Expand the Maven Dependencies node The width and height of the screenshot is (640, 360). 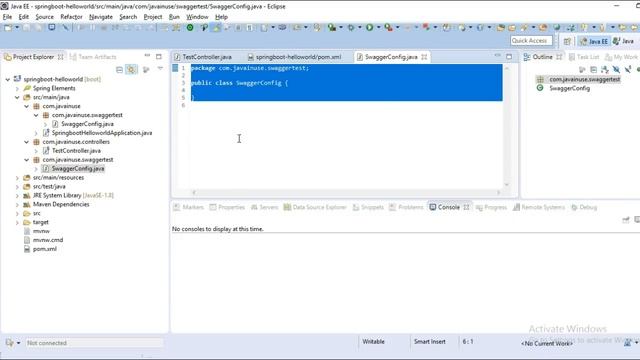tap(17, 204)
